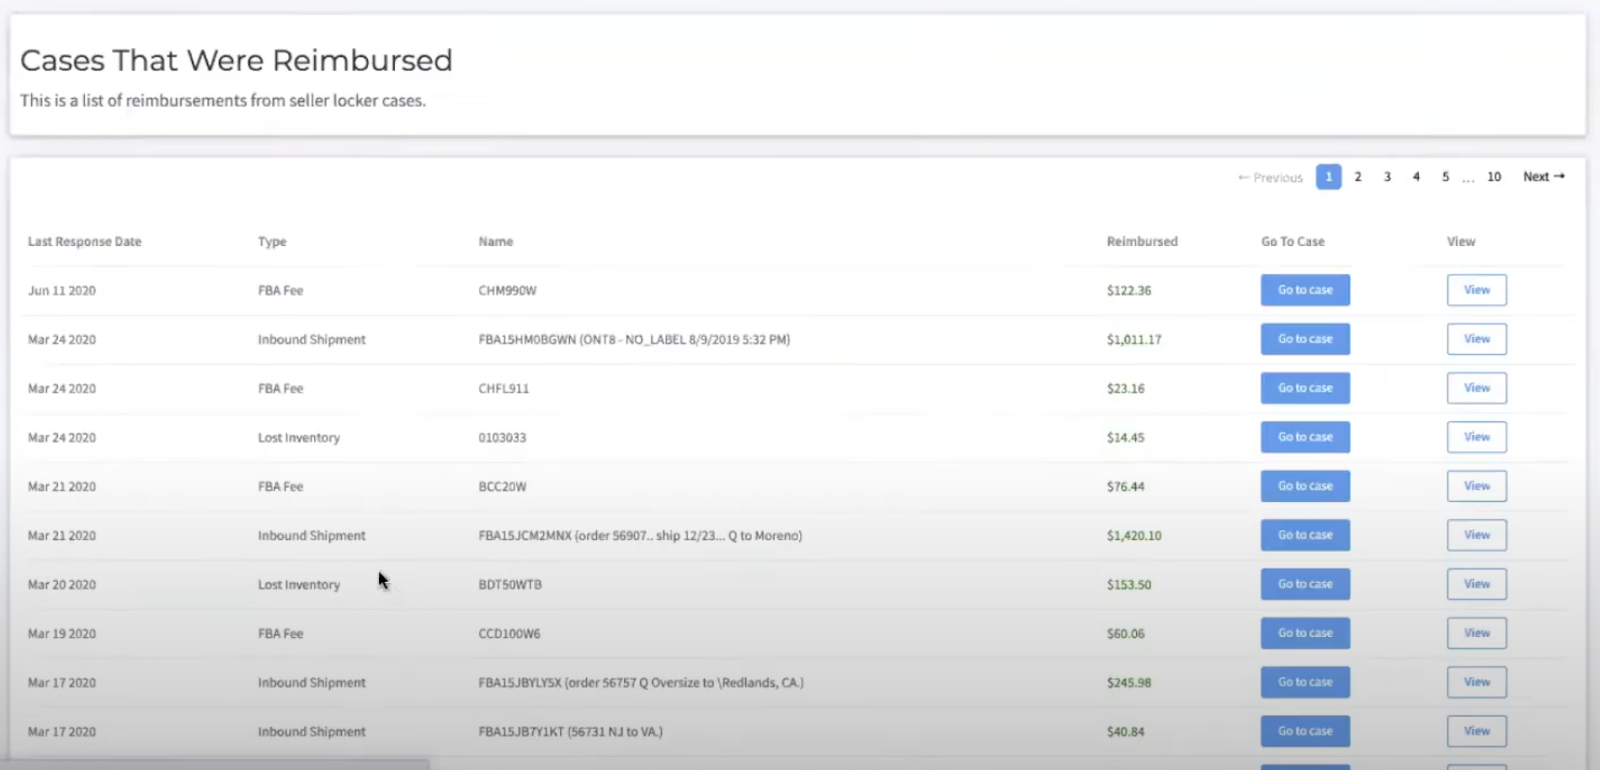The width and height of the screenshot is (1600, 770).
Task: Open page 5 of the list
Action: [1445, 177]
